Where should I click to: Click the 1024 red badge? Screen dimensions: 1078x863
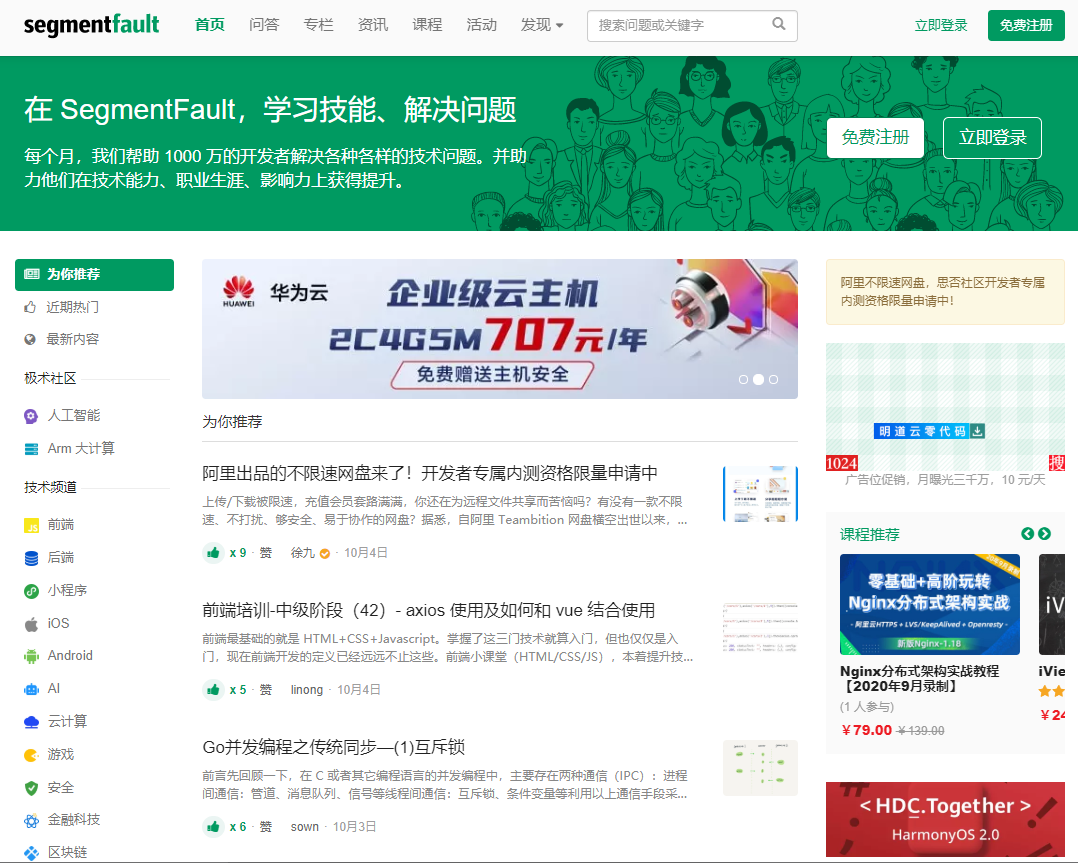tap(842, 463)
